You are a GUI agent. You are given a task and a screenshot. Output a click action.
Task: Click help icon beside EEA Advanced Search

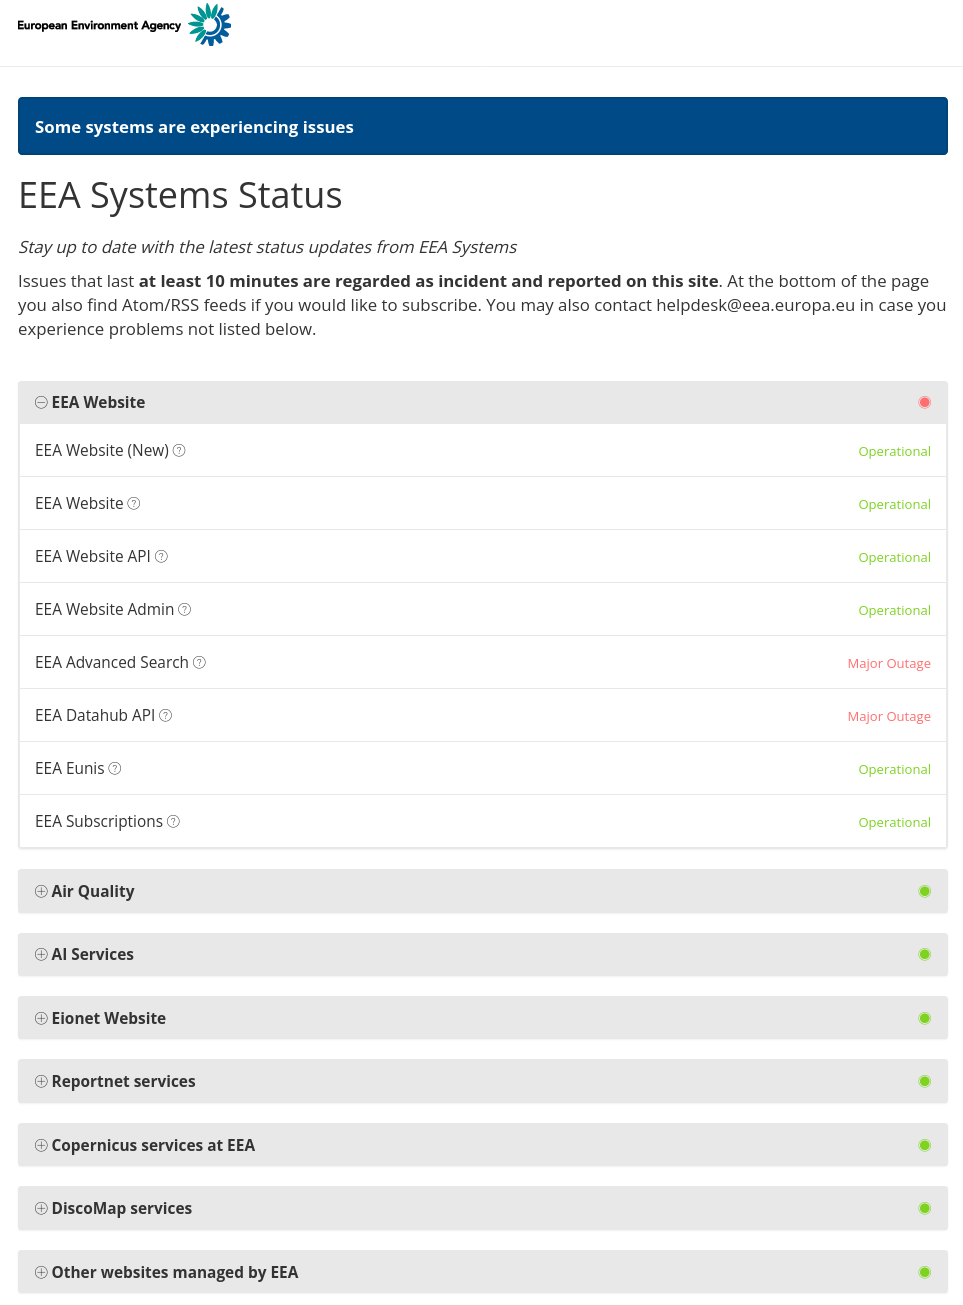coord(200,663)
